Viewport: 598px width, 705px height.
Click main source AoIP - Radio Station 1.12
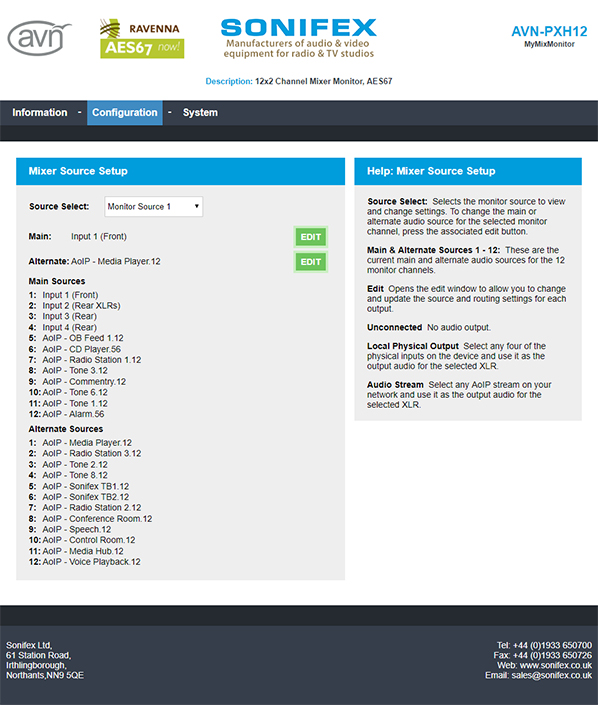click(x=92, y=360)
